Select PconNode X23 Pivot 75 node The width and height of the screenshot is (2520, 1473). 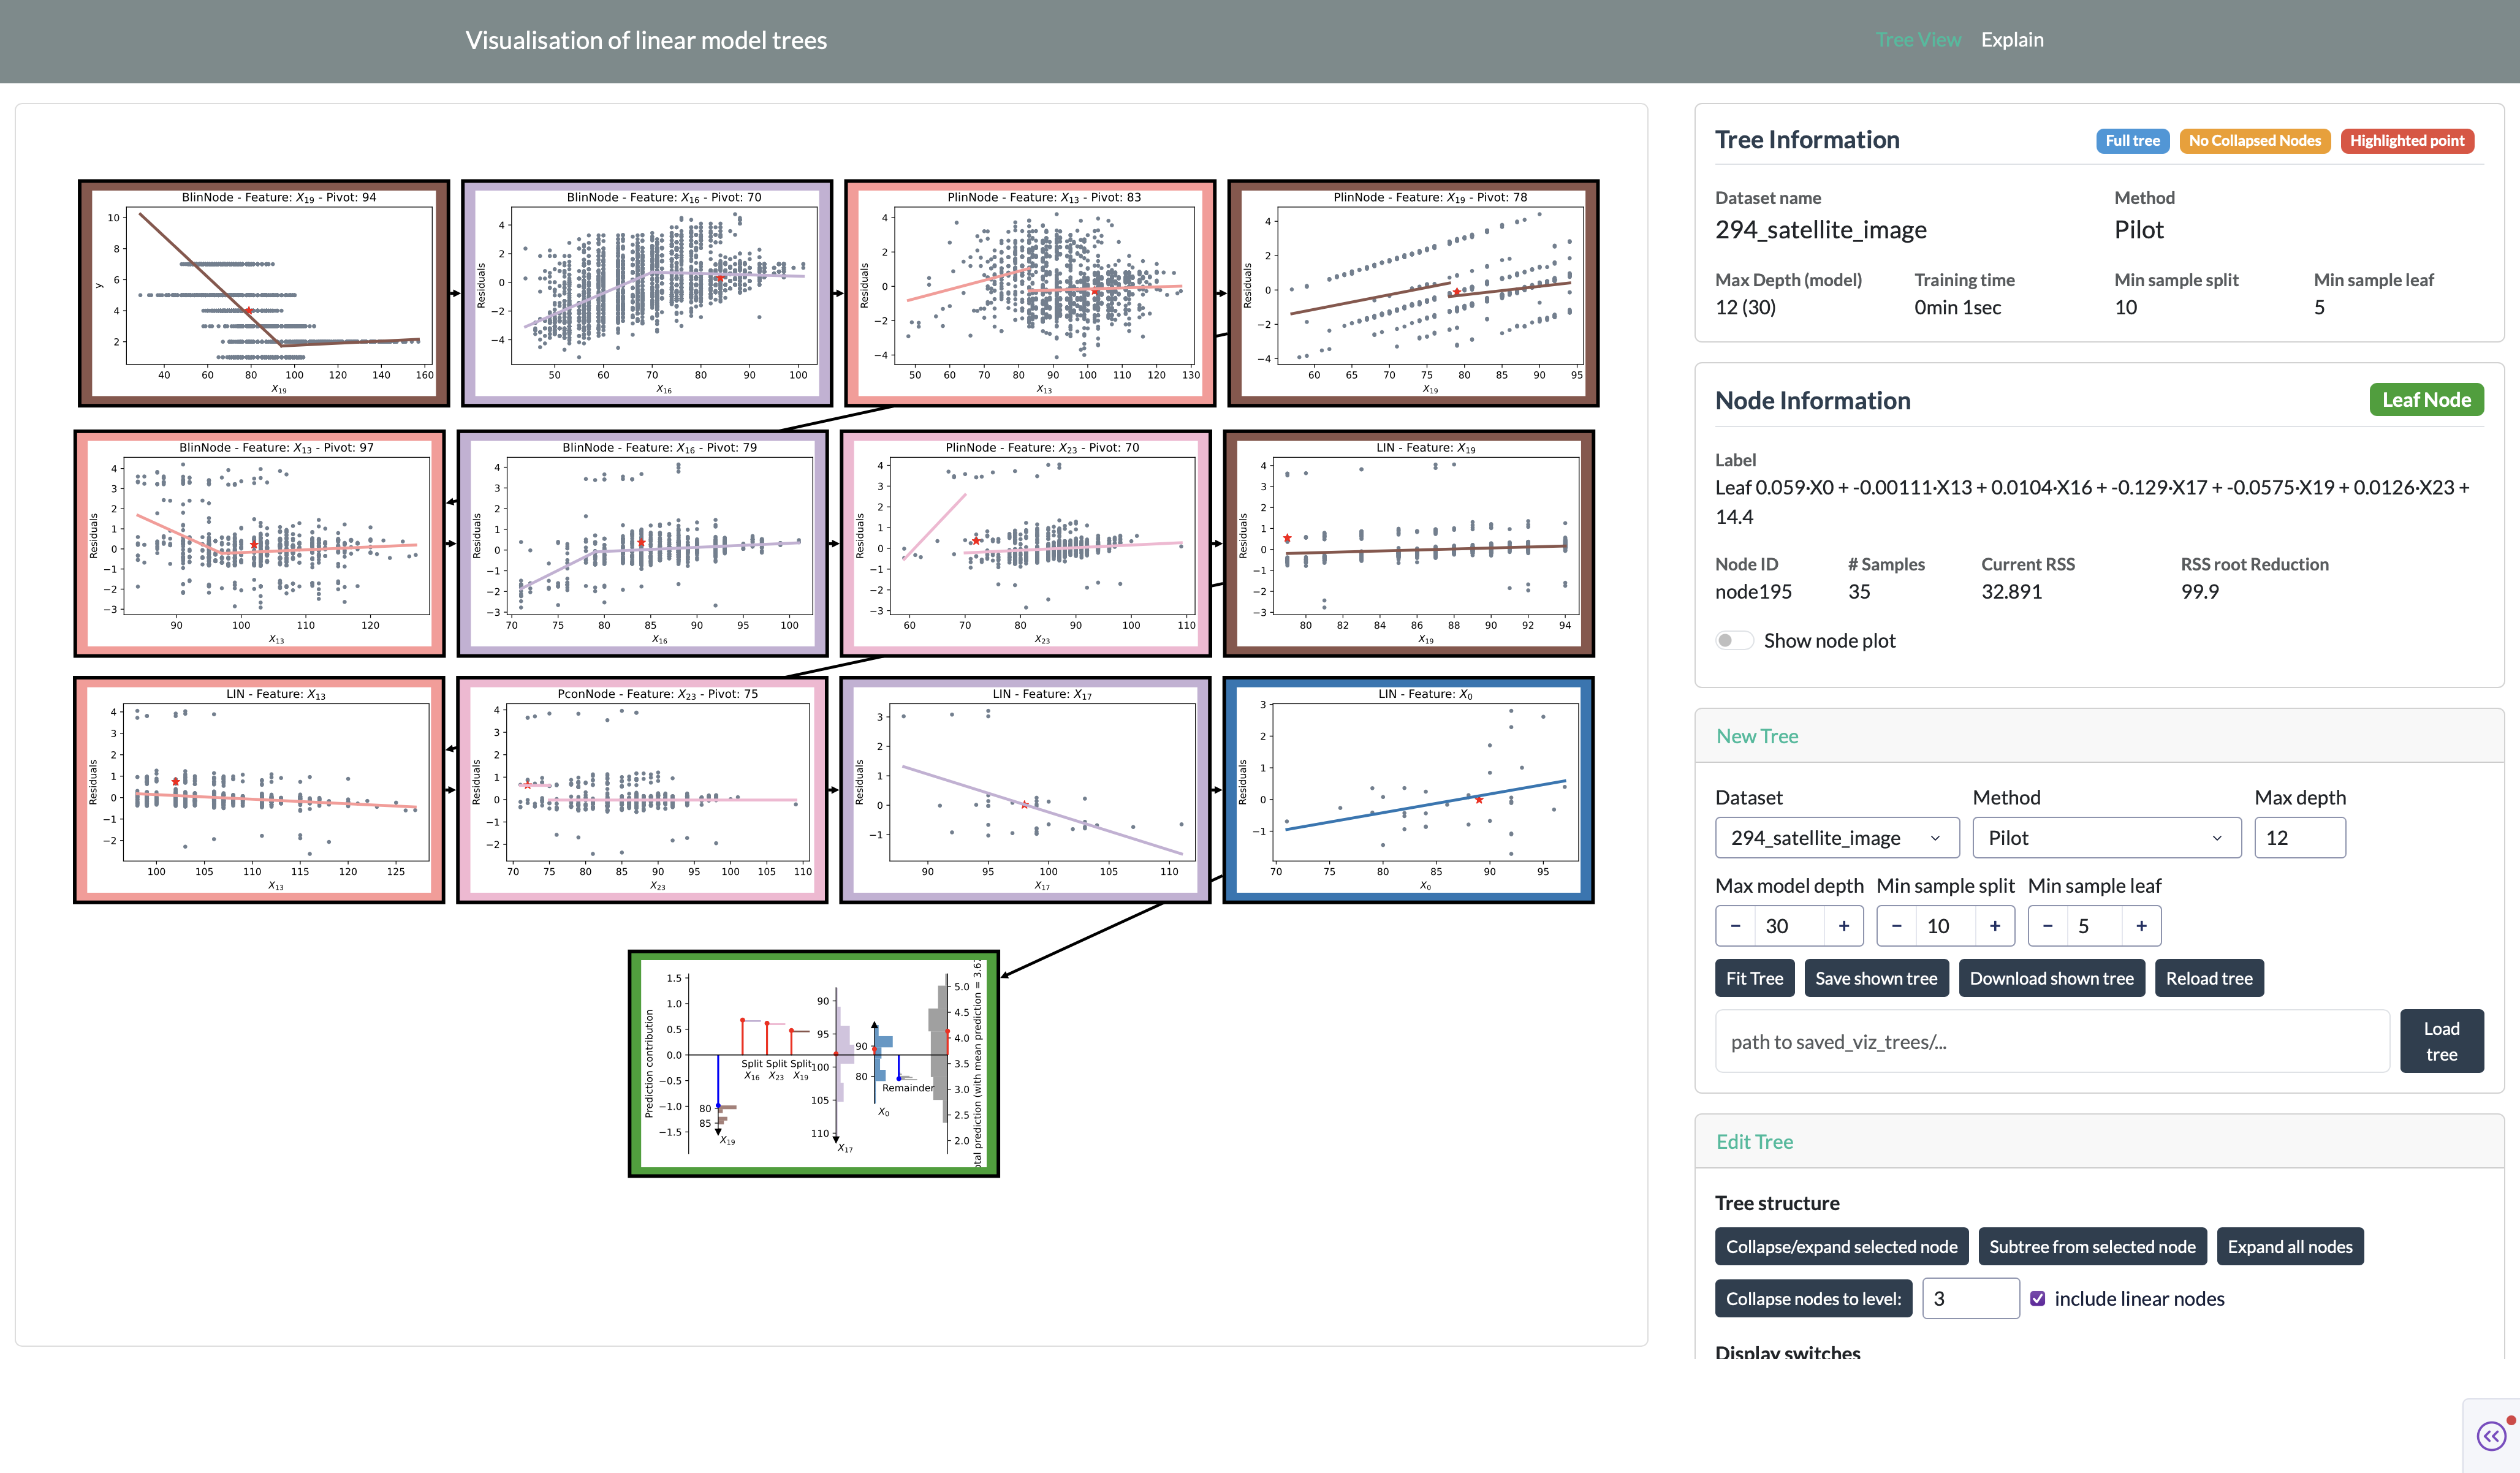click(642, 790)
